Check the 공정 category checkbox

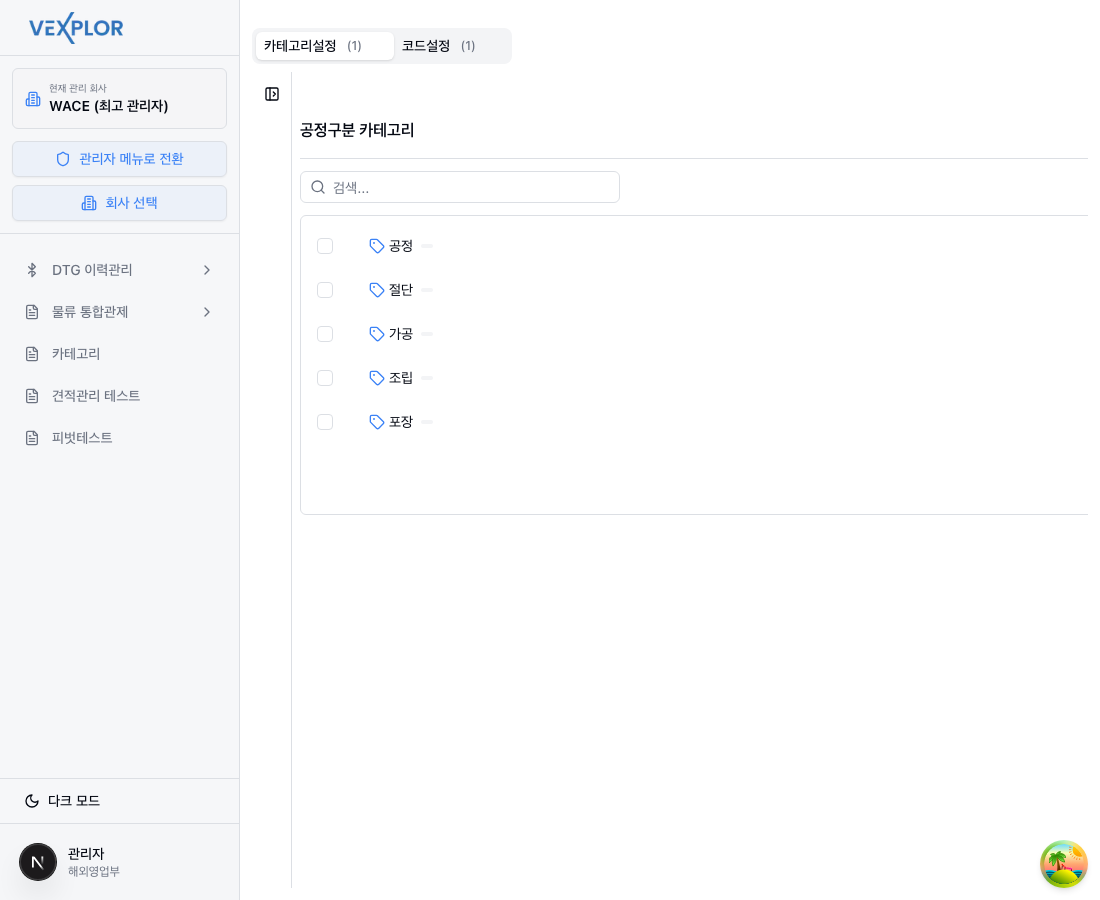tap(325, 246)
